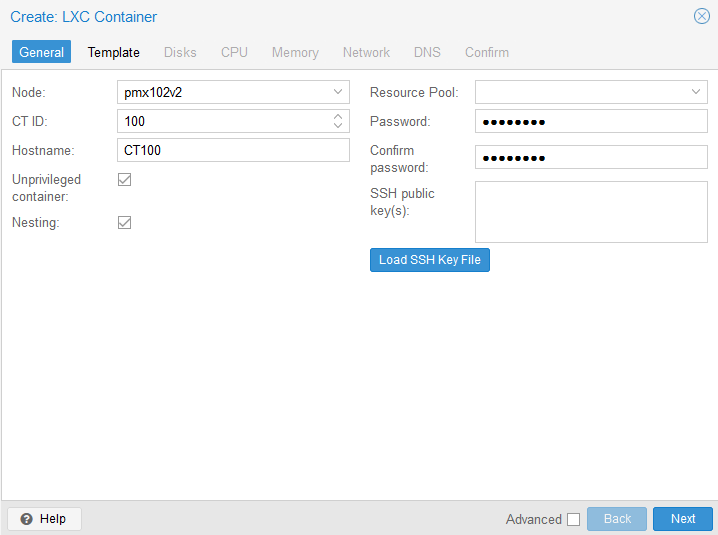Select the Disks tab
The image size is (718, 535).
tap(180, 52)
